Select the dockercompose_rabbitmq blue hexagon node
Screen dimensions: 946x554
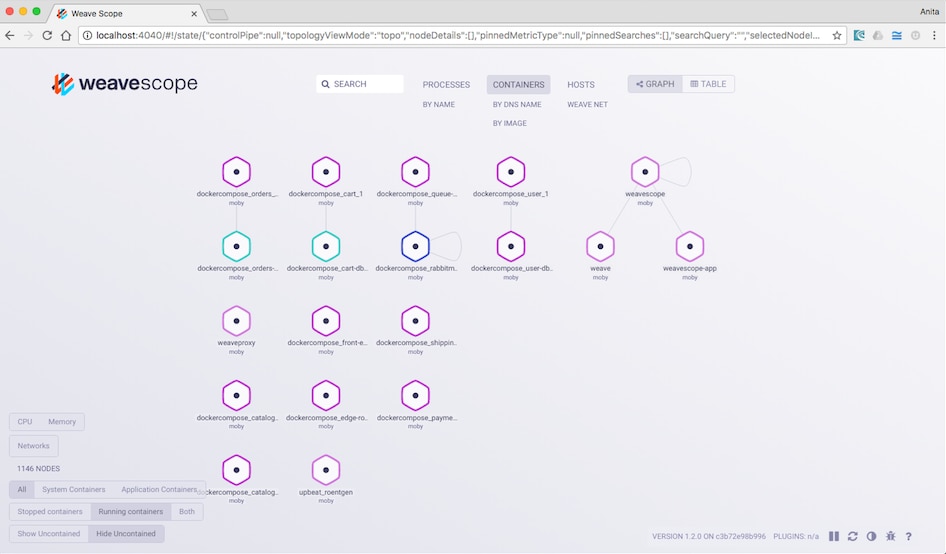[x=415, y=246]
